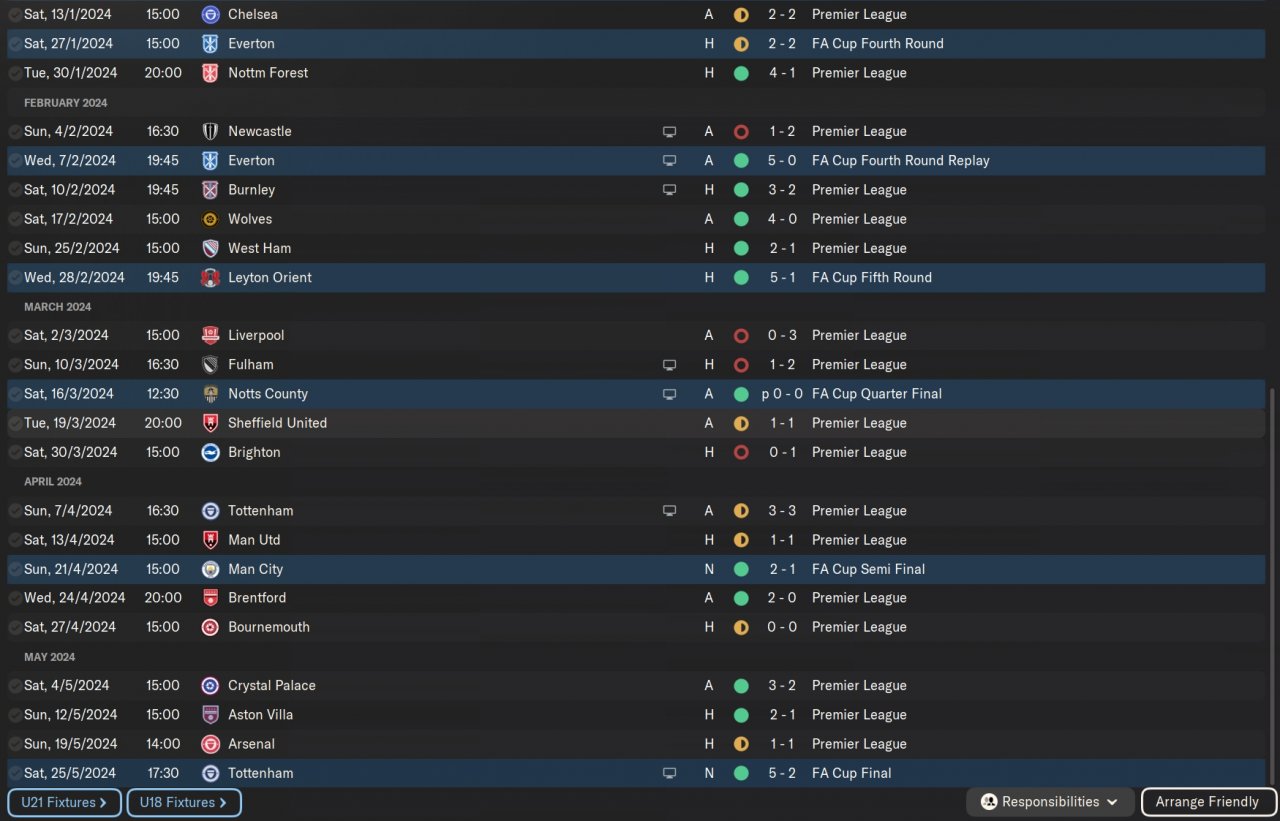Toggle the checkmark on Sat 13/1/2024 row
The height and width of the screenshot is (821, 1280).
[x=15, y=15]
